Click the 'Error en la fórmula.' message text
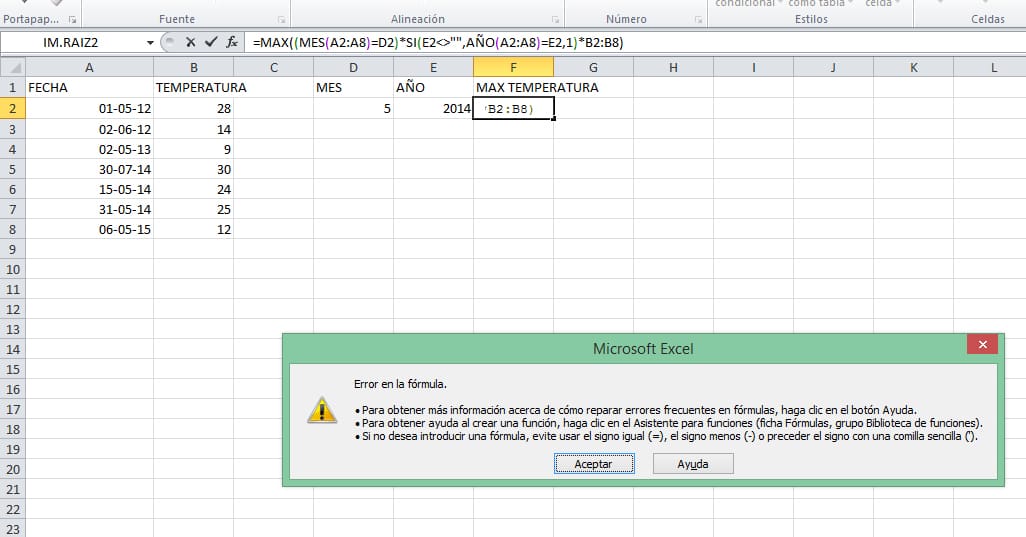Image resolution: width=1026 pixels, height=537 pixels. tap(400, 384)
